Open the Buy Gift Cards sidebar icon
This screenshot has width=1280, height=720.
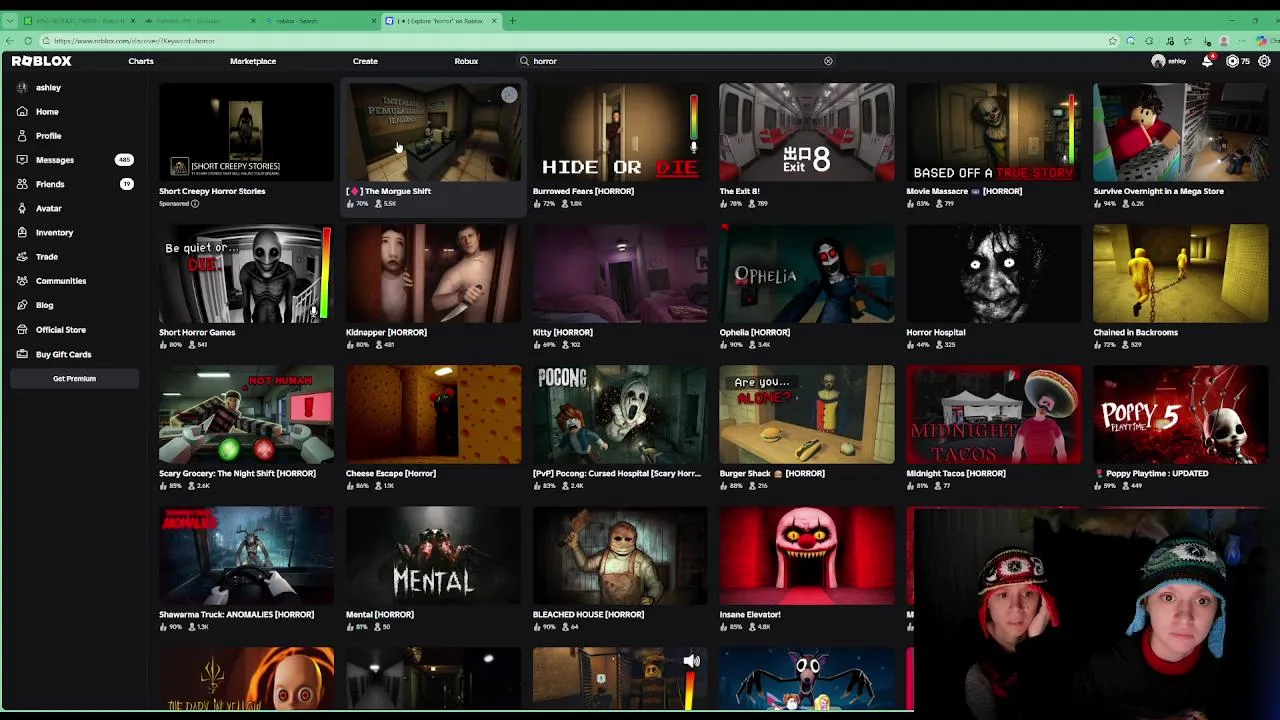(22, 354)
